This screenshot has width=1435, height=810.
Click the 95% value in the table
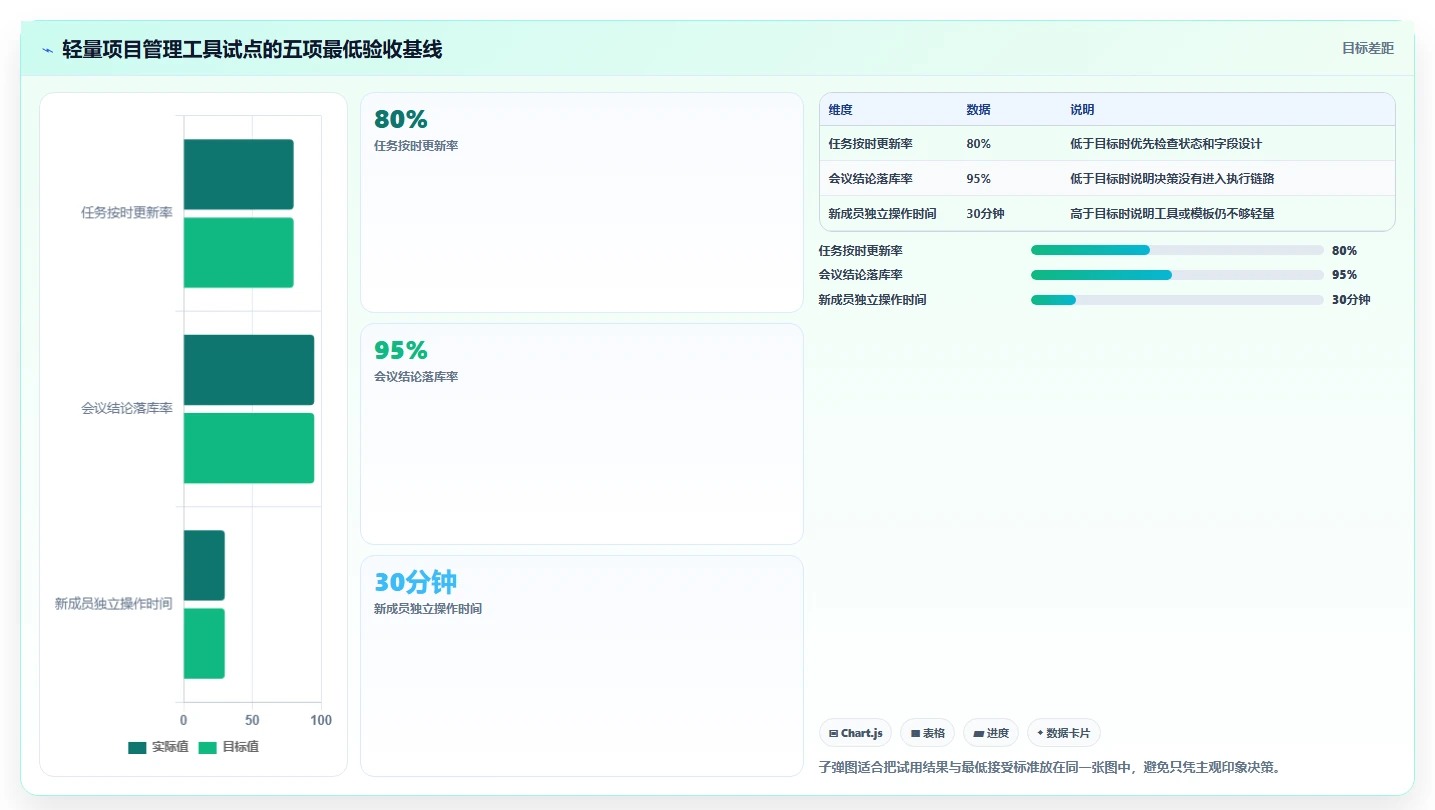coord(978,179)
